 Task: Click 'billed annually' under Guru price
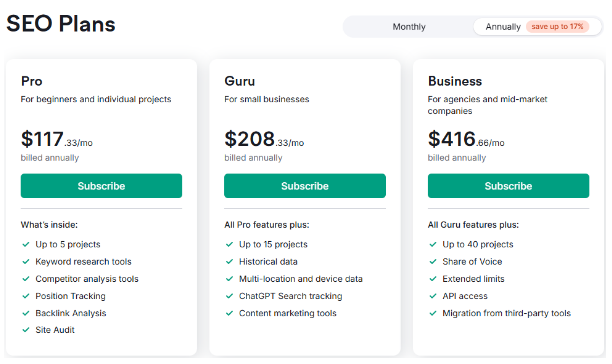[253, 158]
